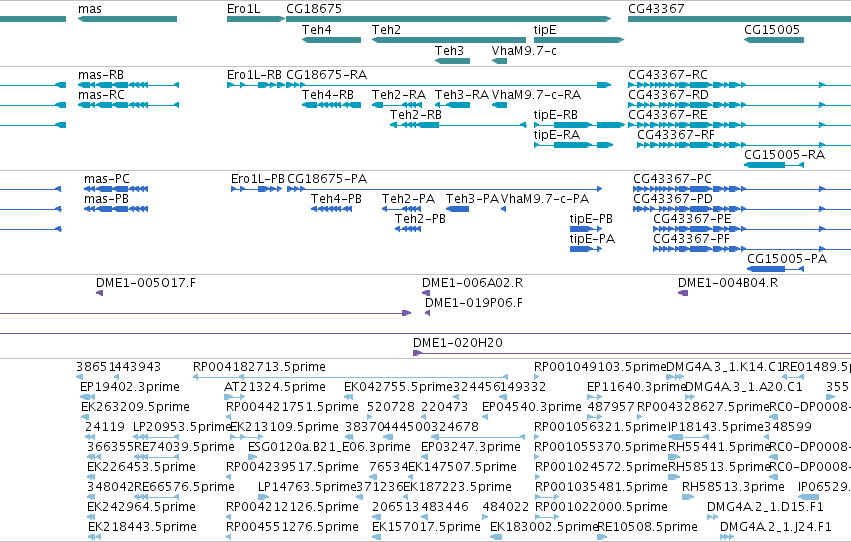Click the Teh4-PB protein feature
The width and height of the screenshot is (851, 542).
[331, 209]
